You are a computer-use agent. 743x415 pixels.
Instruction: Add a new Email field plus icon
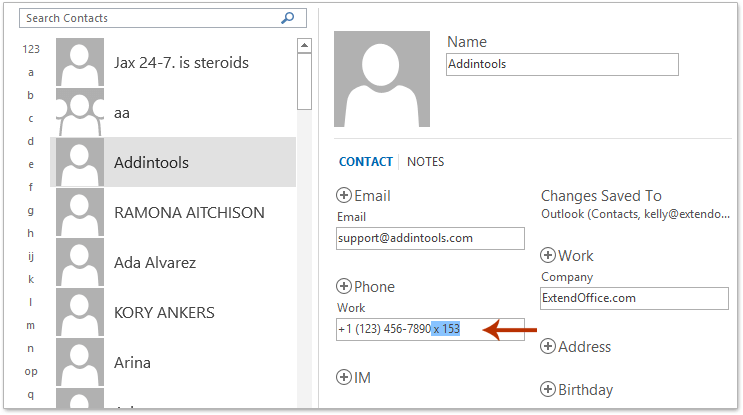[x=344, y=195]
